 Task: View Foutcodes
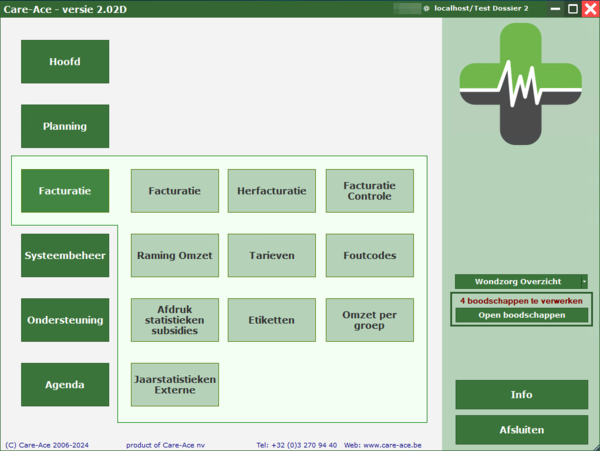pyautogui.click(x=369, y=256)
